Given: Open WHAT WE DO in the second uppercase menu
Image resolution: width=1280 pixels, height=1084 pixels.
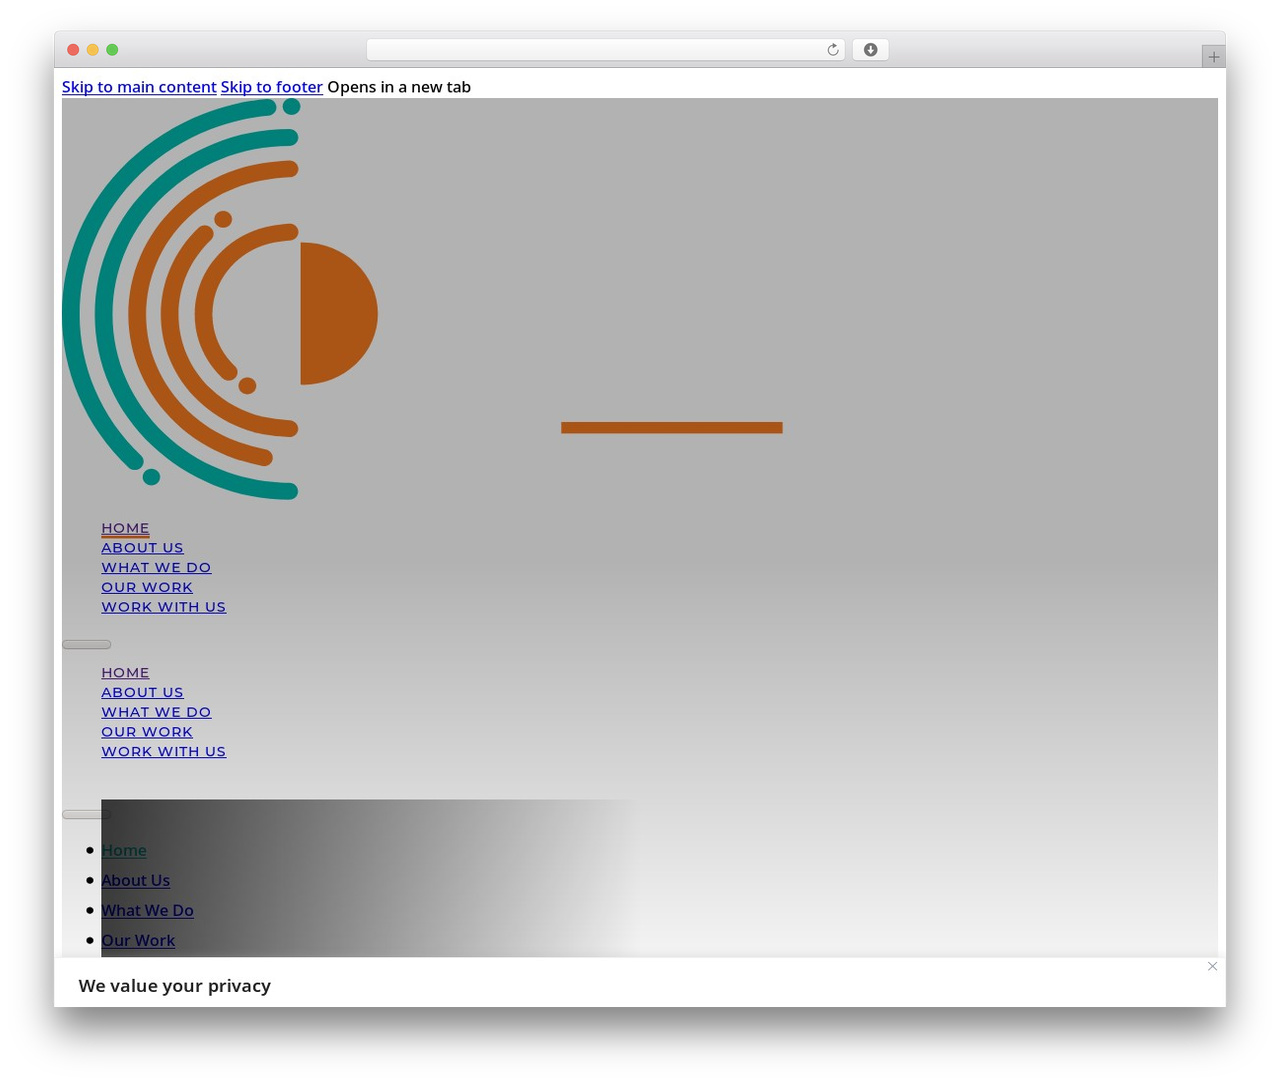Looking at the screenshot, I should point(156,712).
